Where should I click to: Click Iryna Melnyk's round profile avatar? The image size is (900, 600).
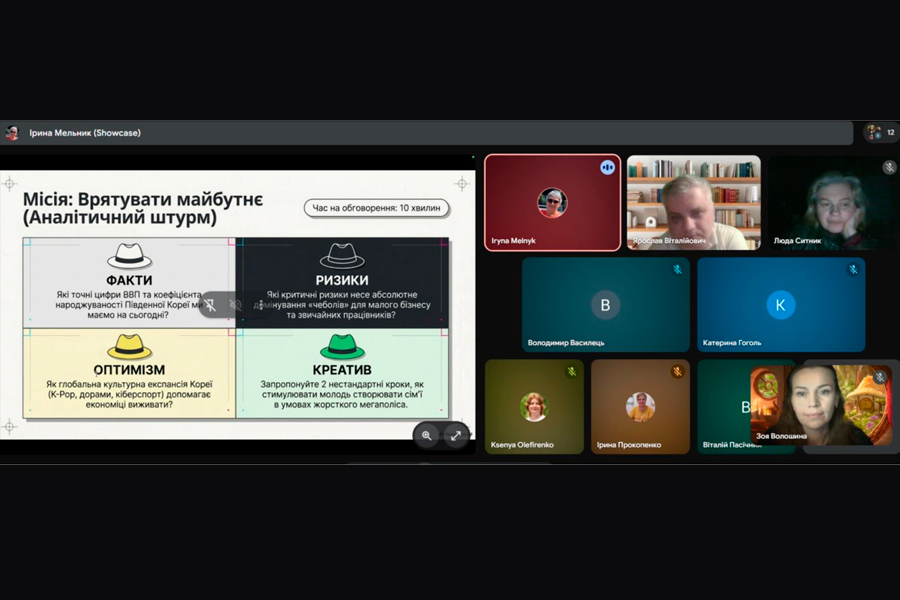click(552, 203)
